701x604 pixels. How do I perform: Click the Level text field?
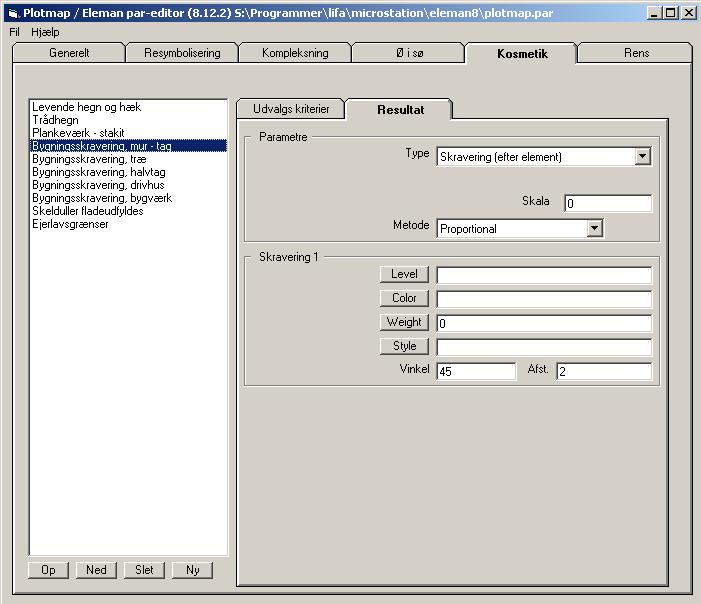tap(544, 275)
